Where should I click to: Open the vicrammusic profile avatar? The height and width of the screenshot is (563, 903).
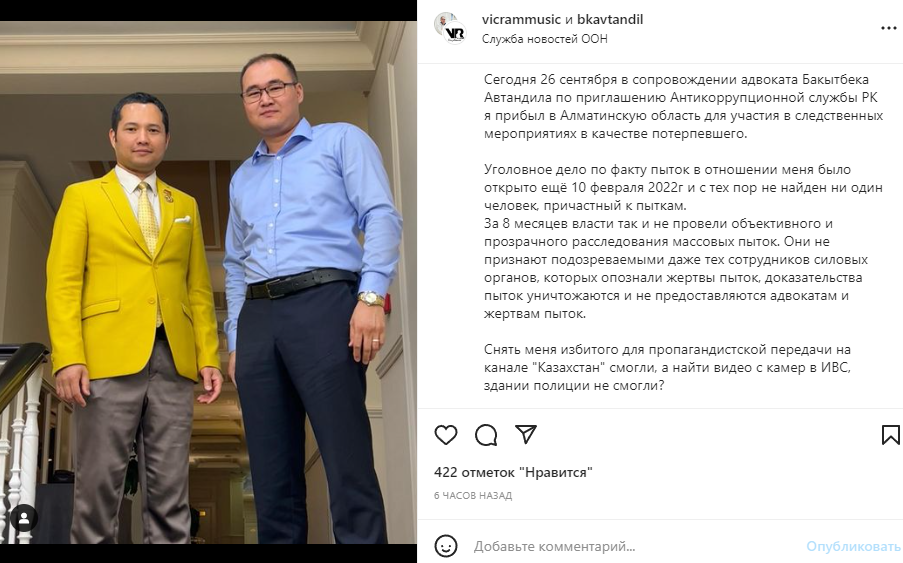point(450,28)
